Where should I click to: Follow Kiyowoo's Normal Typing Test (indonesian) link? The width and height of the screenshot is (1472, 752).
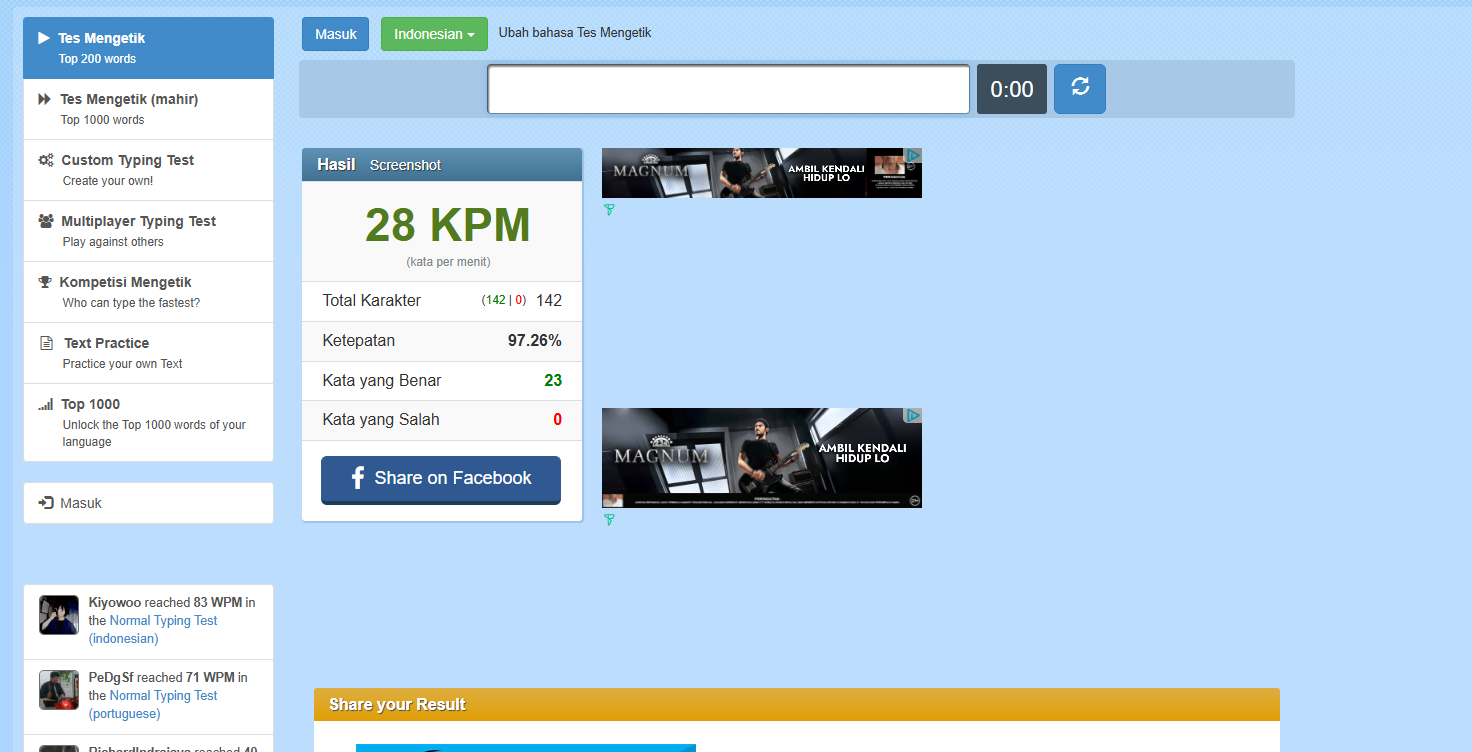point(165,620)
